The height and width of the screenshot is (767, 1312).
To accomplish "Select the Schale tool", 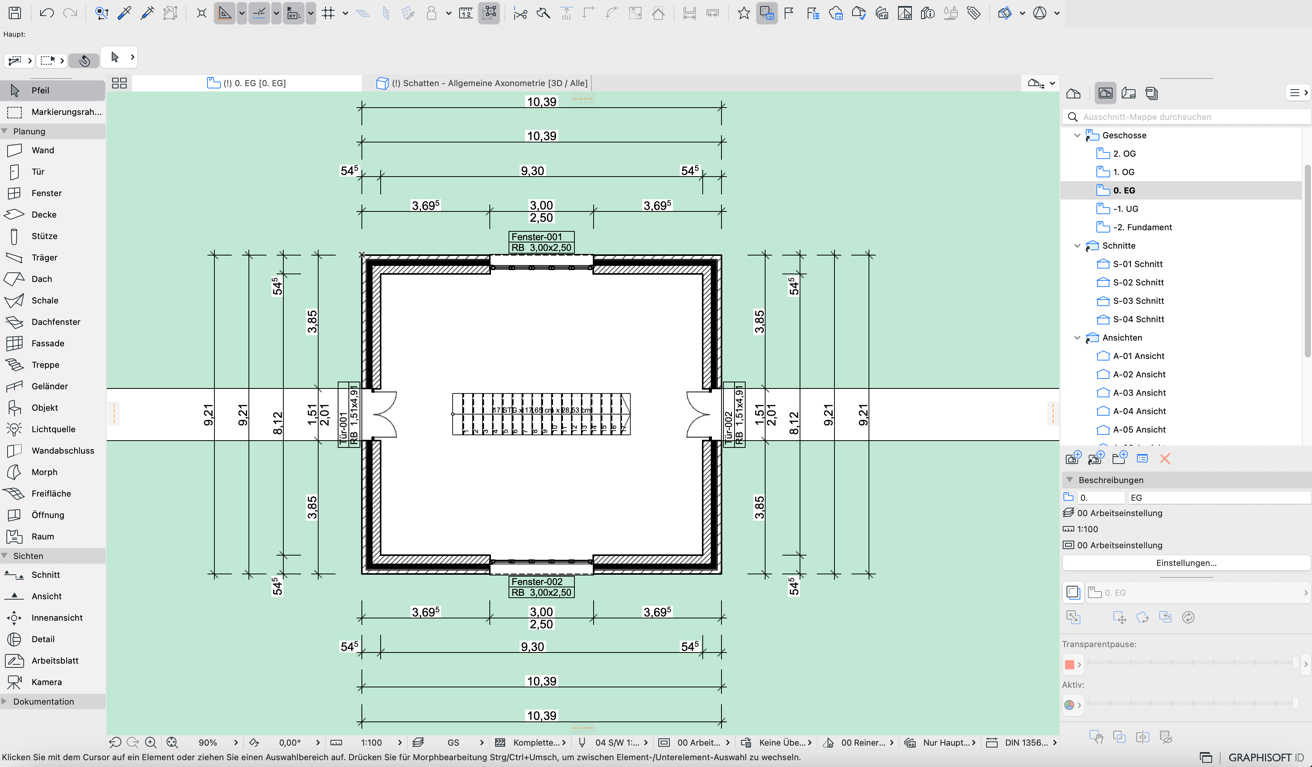I will click(x=52, y=300).
